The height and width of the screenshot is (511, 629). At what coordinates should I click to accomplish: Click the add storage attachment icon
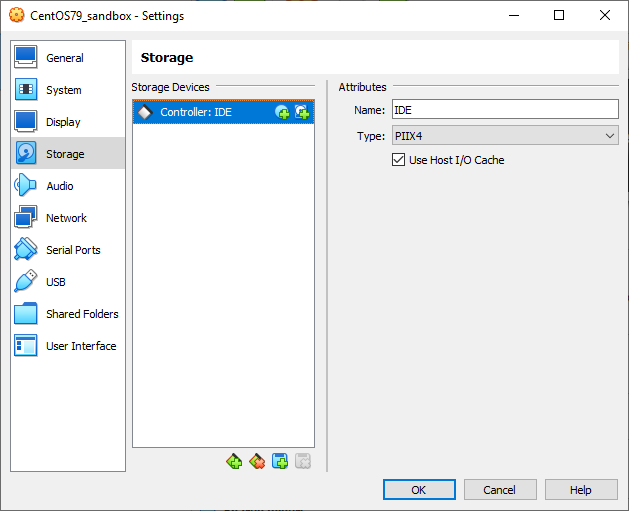(x=280, y=461)
